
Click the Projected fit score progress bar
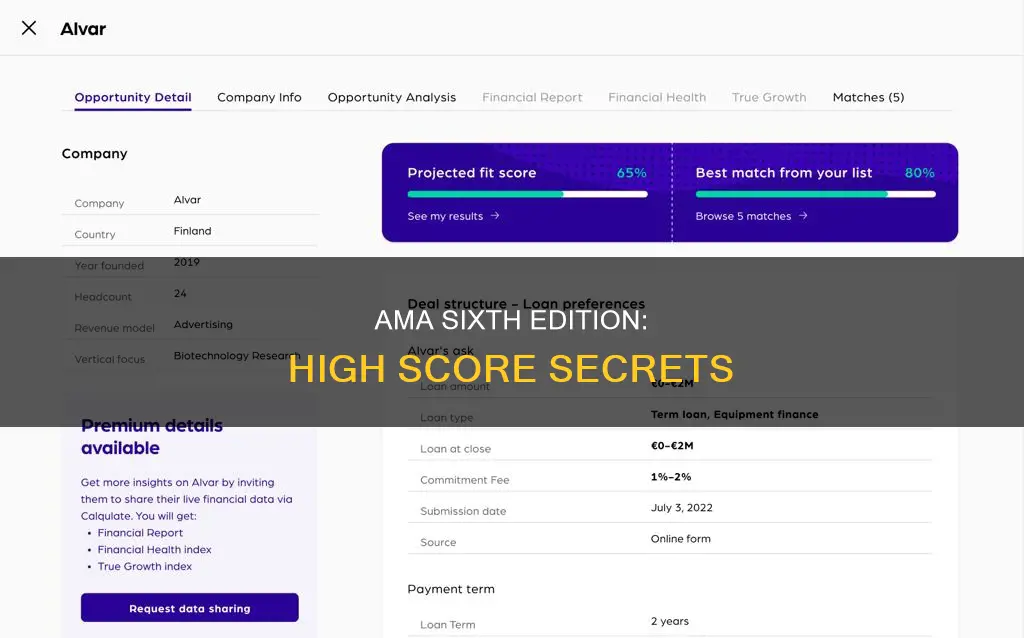527,195
